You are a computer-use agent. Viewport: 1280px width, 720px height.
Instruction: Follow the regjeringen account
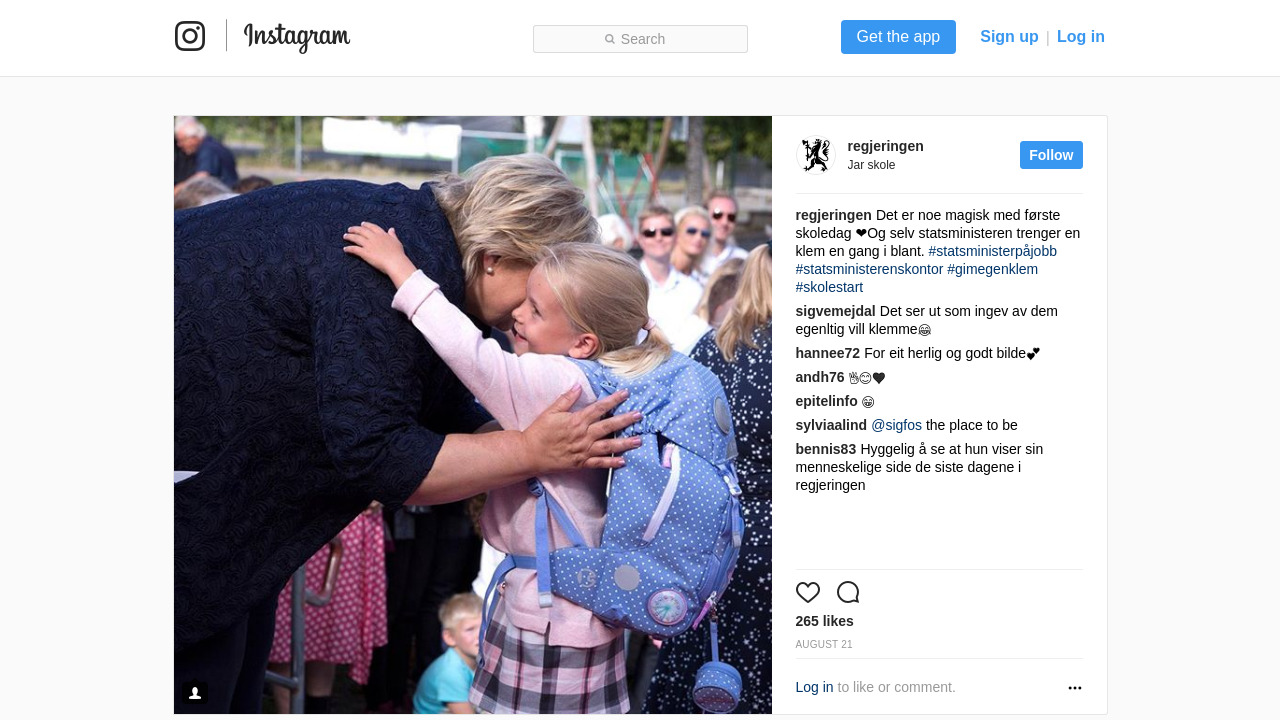(x=1051, y=155)
